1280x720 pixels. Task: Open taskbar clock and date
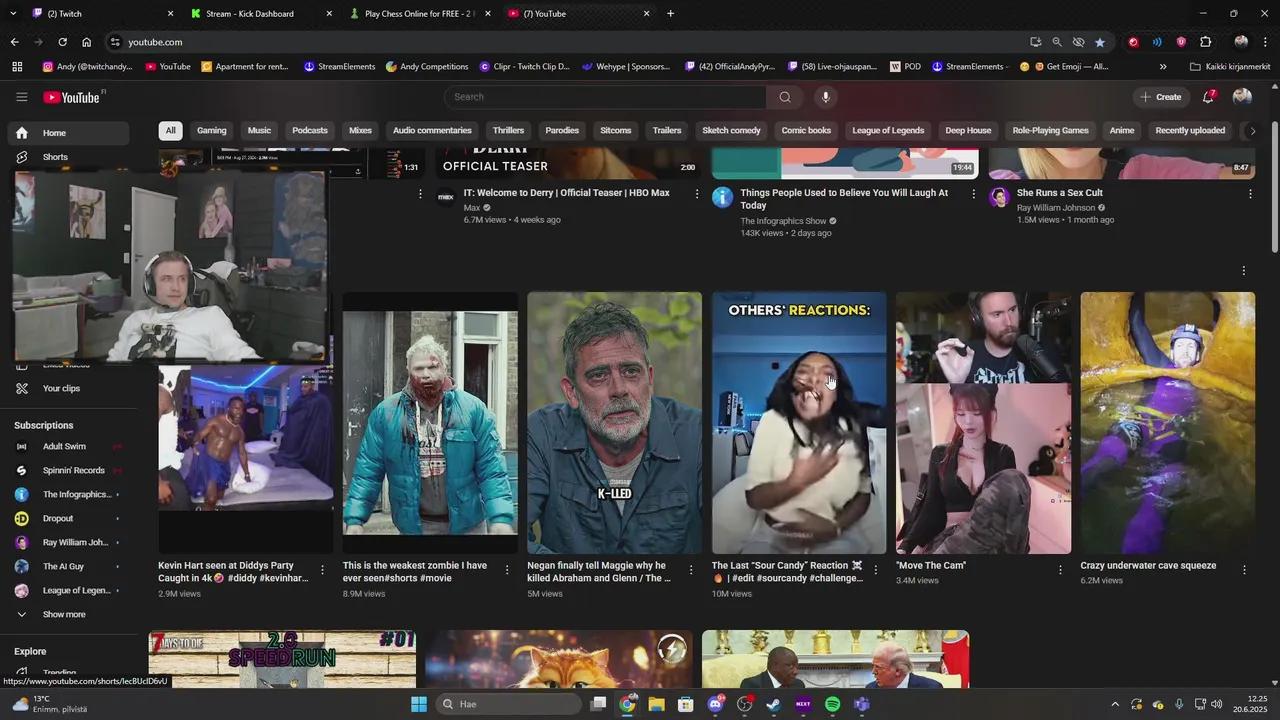click(1251, 704)
